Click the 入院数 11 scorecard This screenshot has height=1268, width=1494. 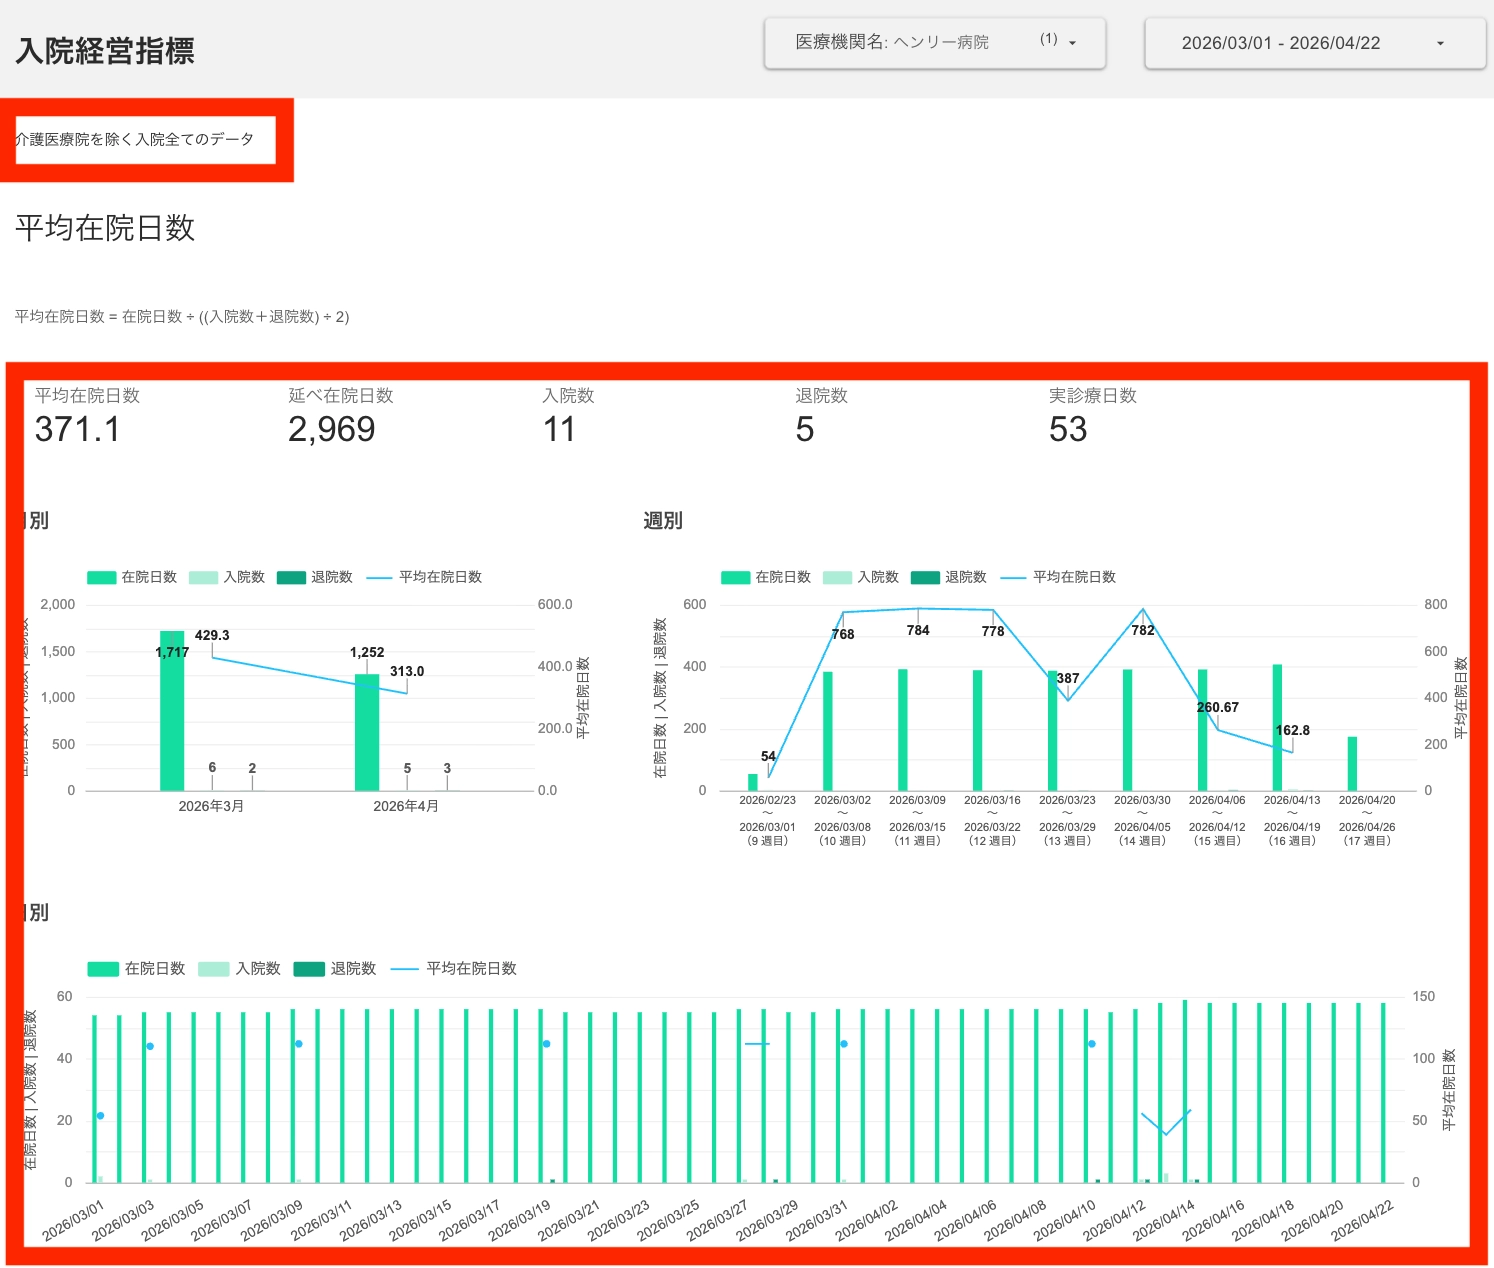pyautogui.click(x=568, y=416)
